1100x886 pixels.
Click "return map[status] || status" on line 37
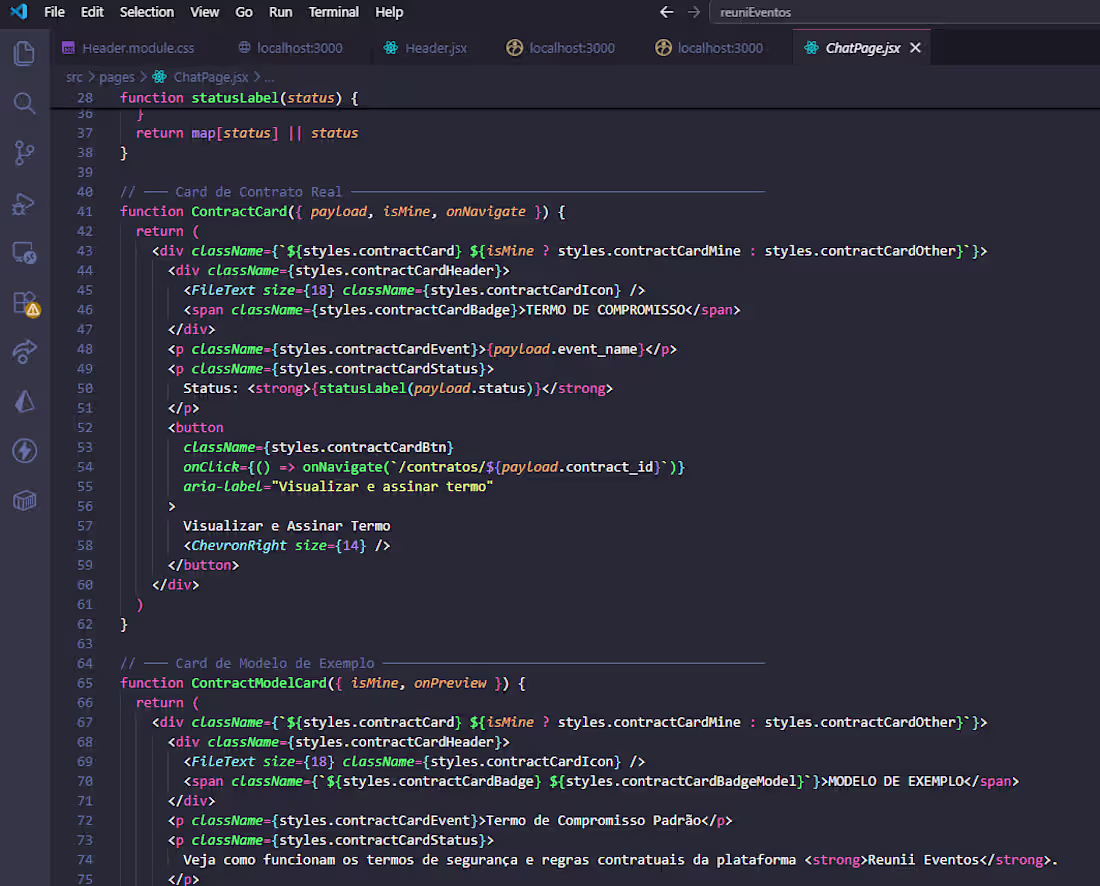tap(247, 133)
